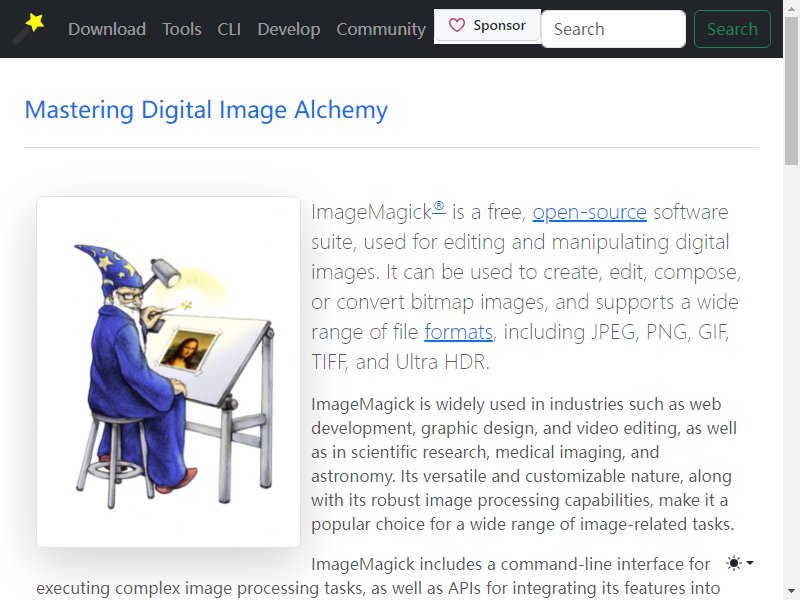This screenshot has height=600, width=800.
Task: Follow the open-source hyperlink
Action: (x=589, y=212)
